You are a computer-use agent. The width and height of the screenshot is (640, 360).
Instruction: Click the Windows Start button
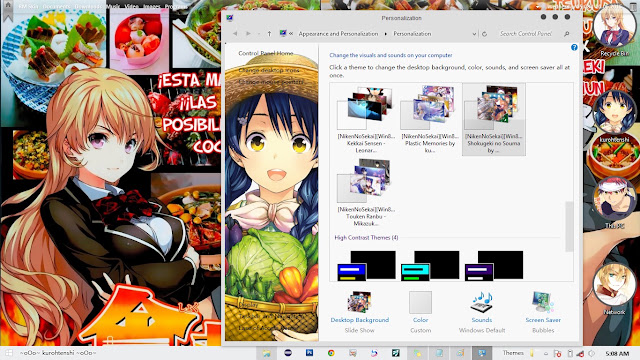click(9, 353)
